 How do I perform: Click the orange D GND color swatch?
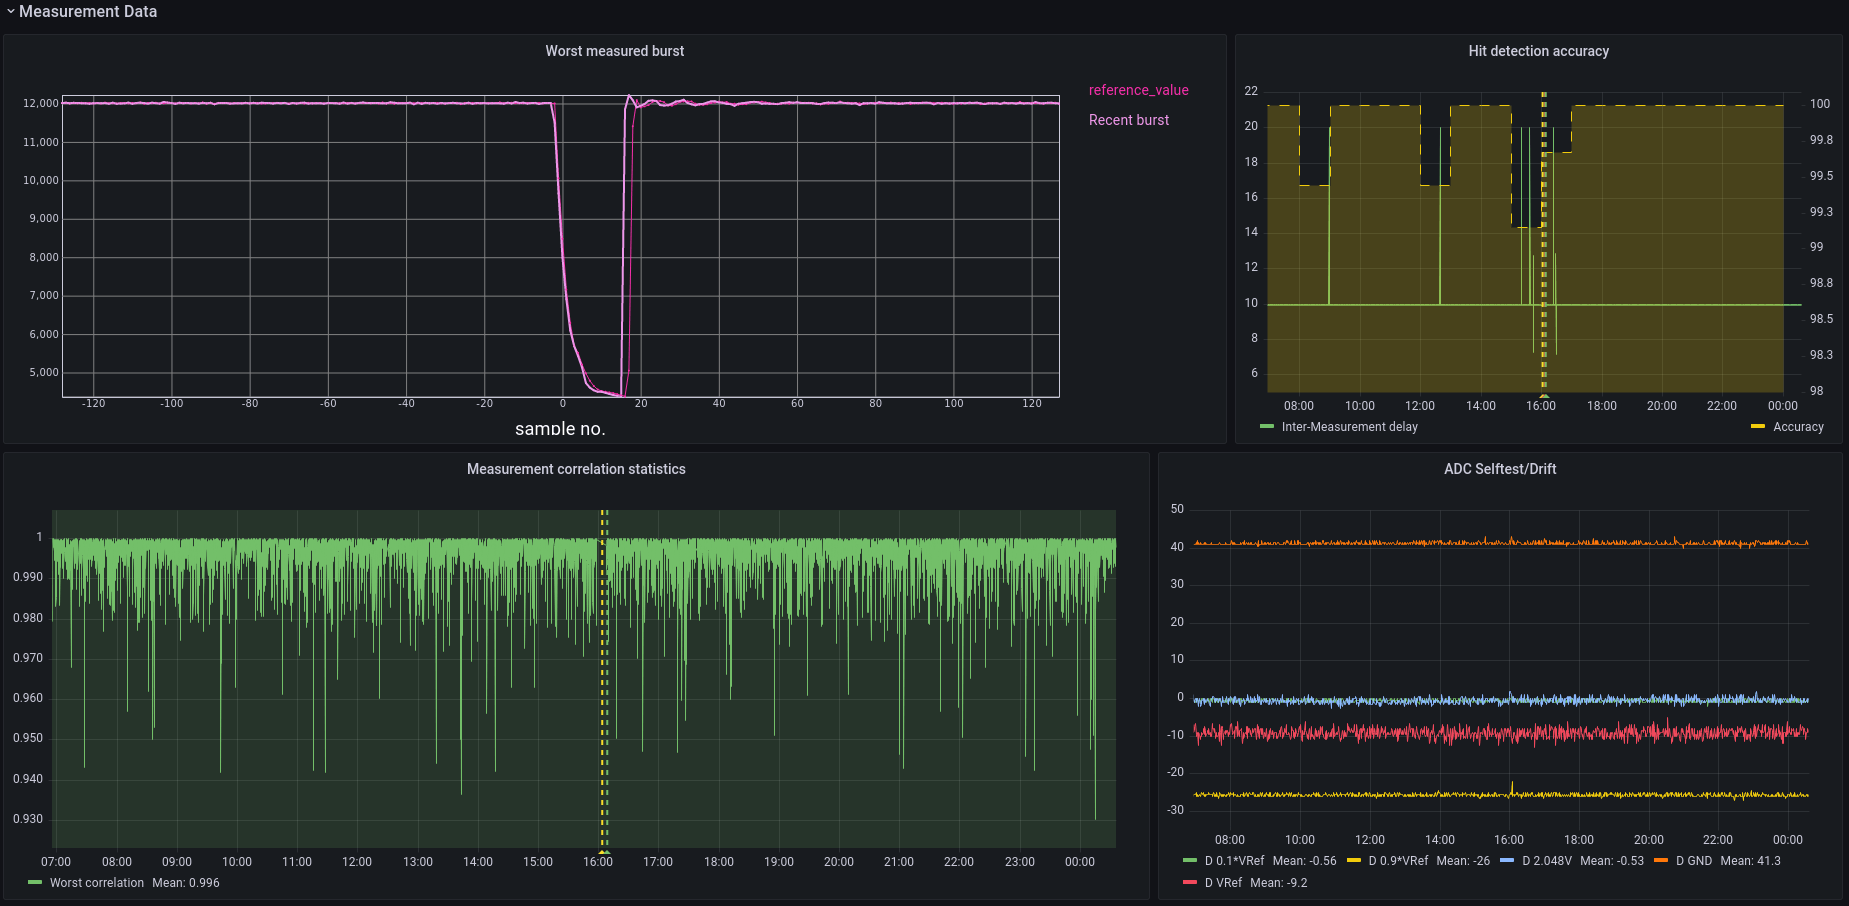[1661, 861]
